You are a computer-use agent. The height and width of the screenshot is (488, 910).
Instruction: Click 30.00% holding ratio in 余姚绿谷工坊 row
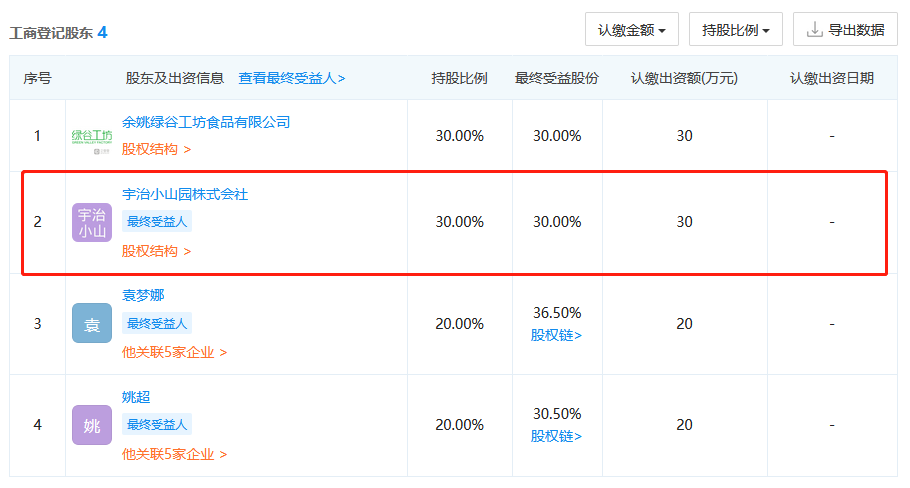pyautogui.click(x=460, y=136)
